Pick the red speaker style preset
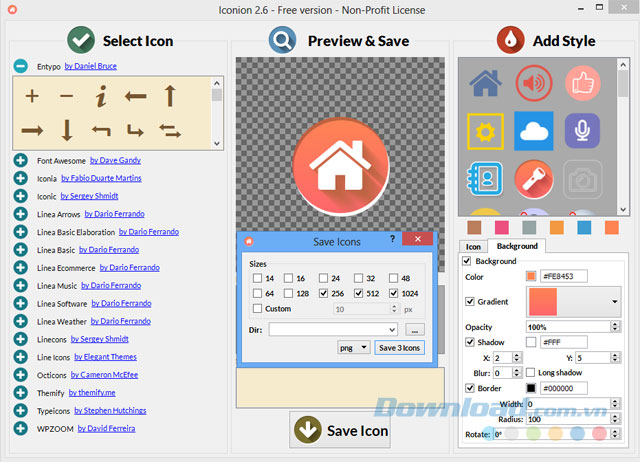This screenshot has width=640, height=462. click(x=534, y=84)
